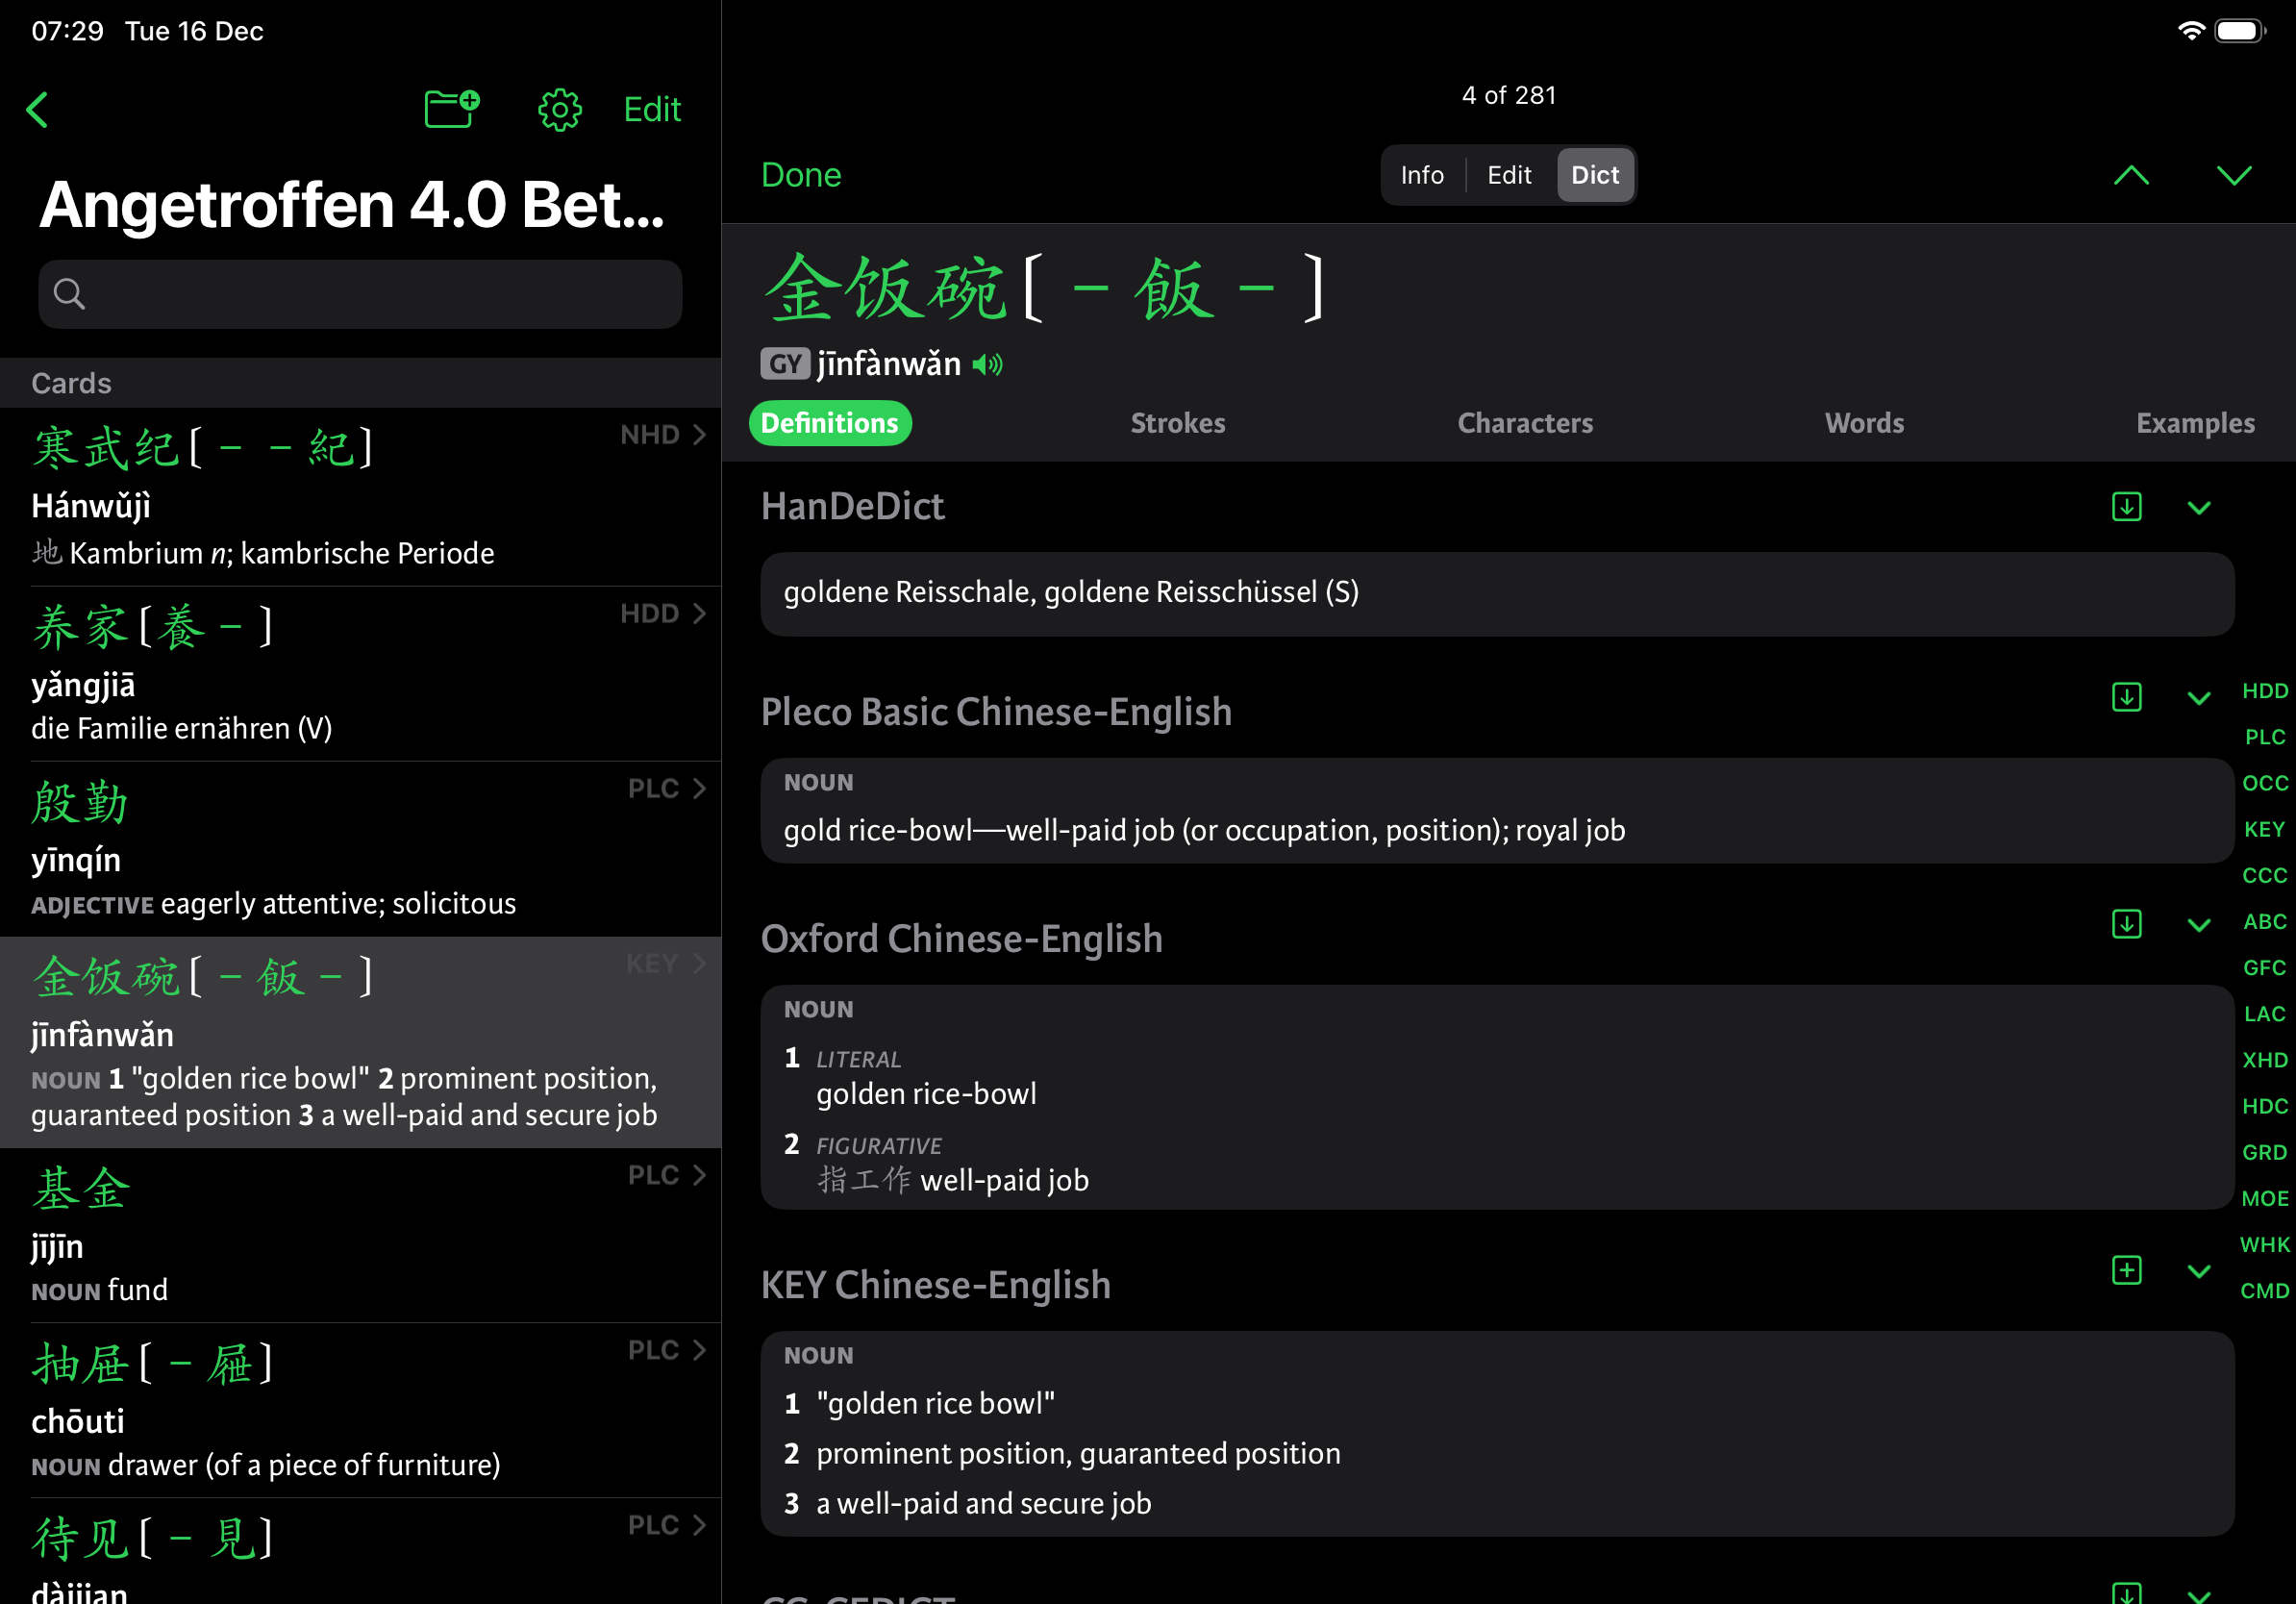Image resolution: width=2296 pixels, height=1604 pixels.
Task: Switch segmented control to Info
Action: [x=1421, y=175]
